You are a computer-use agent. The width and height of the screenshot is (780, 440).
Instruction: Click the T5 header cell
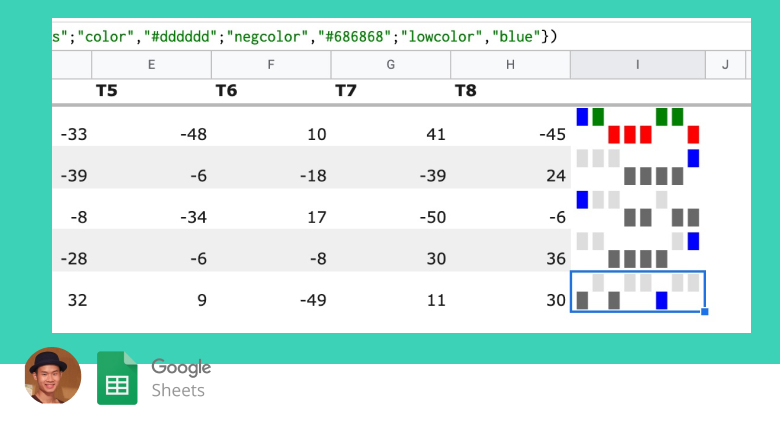pyautogui.click(x=152, y=91)
